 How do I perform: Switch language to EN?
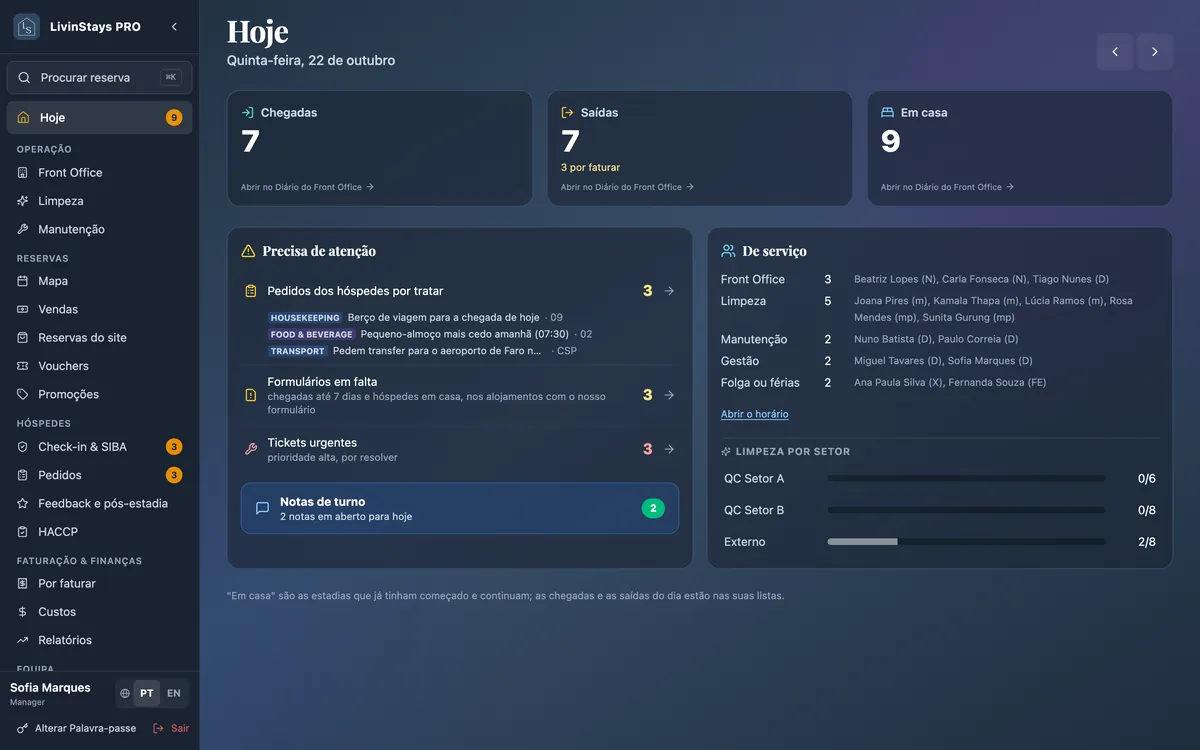coord(174,693)
